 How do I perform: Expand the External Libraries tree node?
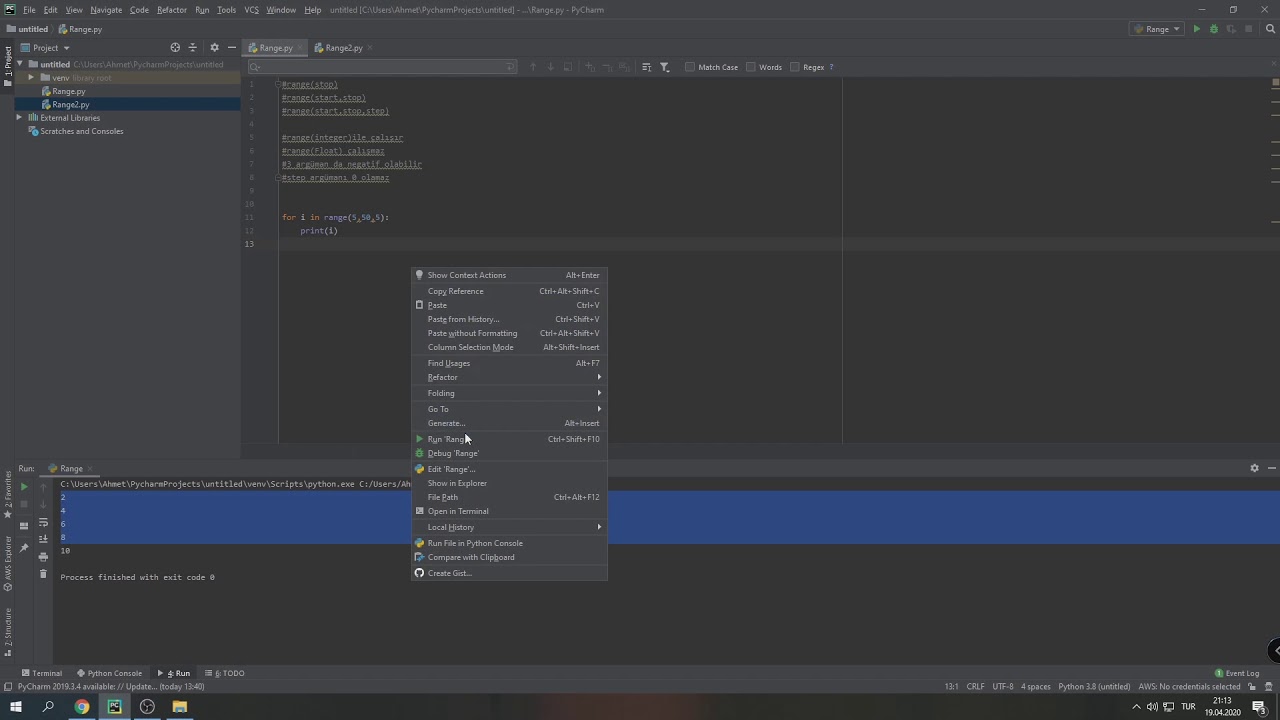[19, 118]
